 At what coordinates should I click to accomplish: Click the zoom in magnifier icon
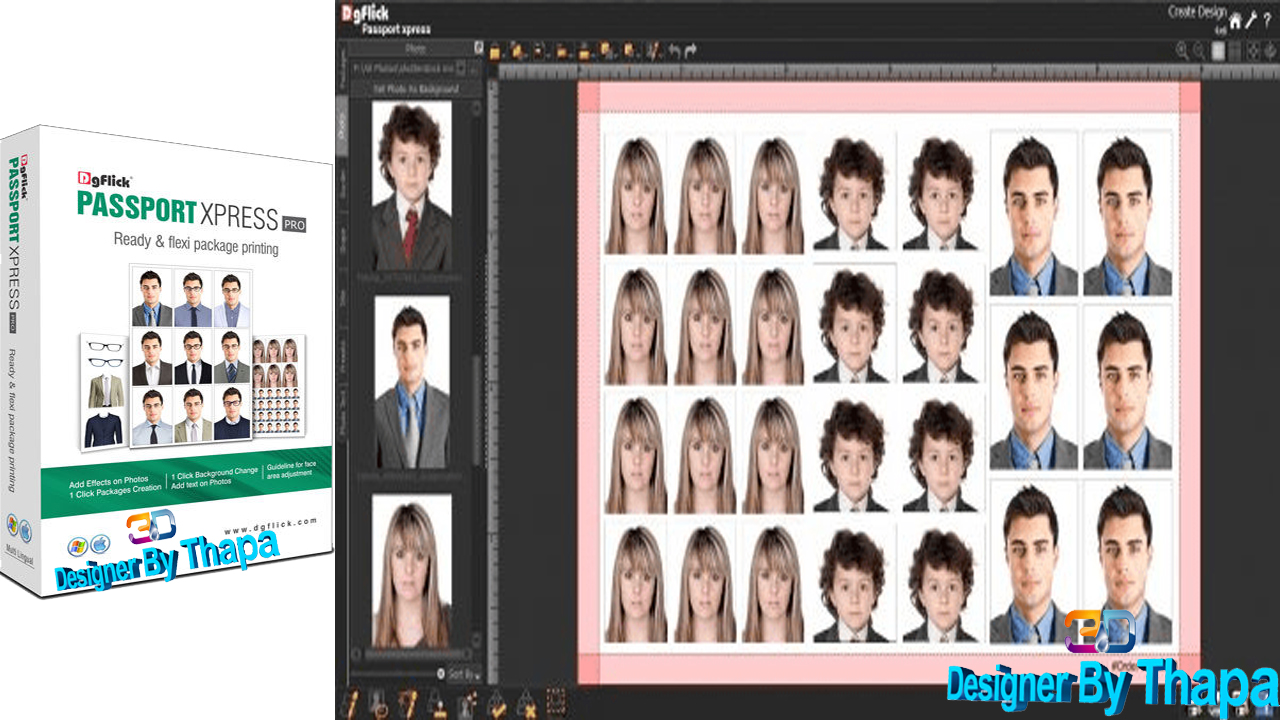(x=1183, y=50)
